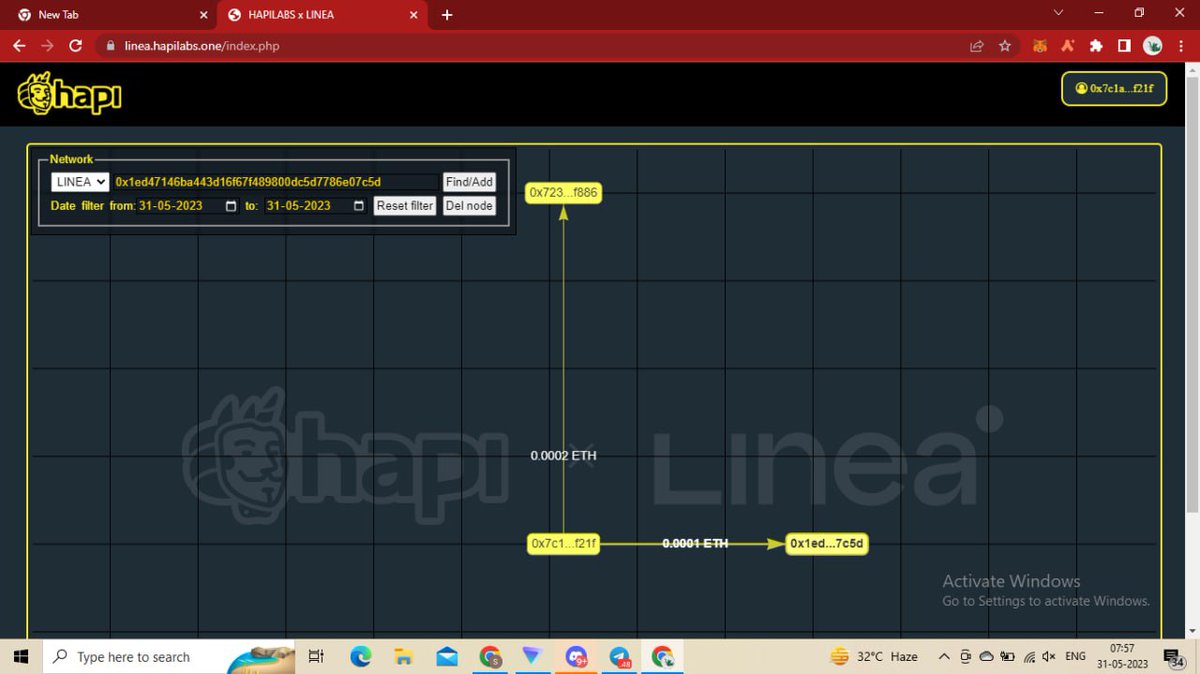Screen dimensions: 1200x674
Task: Open Telegram from the taskbar
Action: [619, 656]
